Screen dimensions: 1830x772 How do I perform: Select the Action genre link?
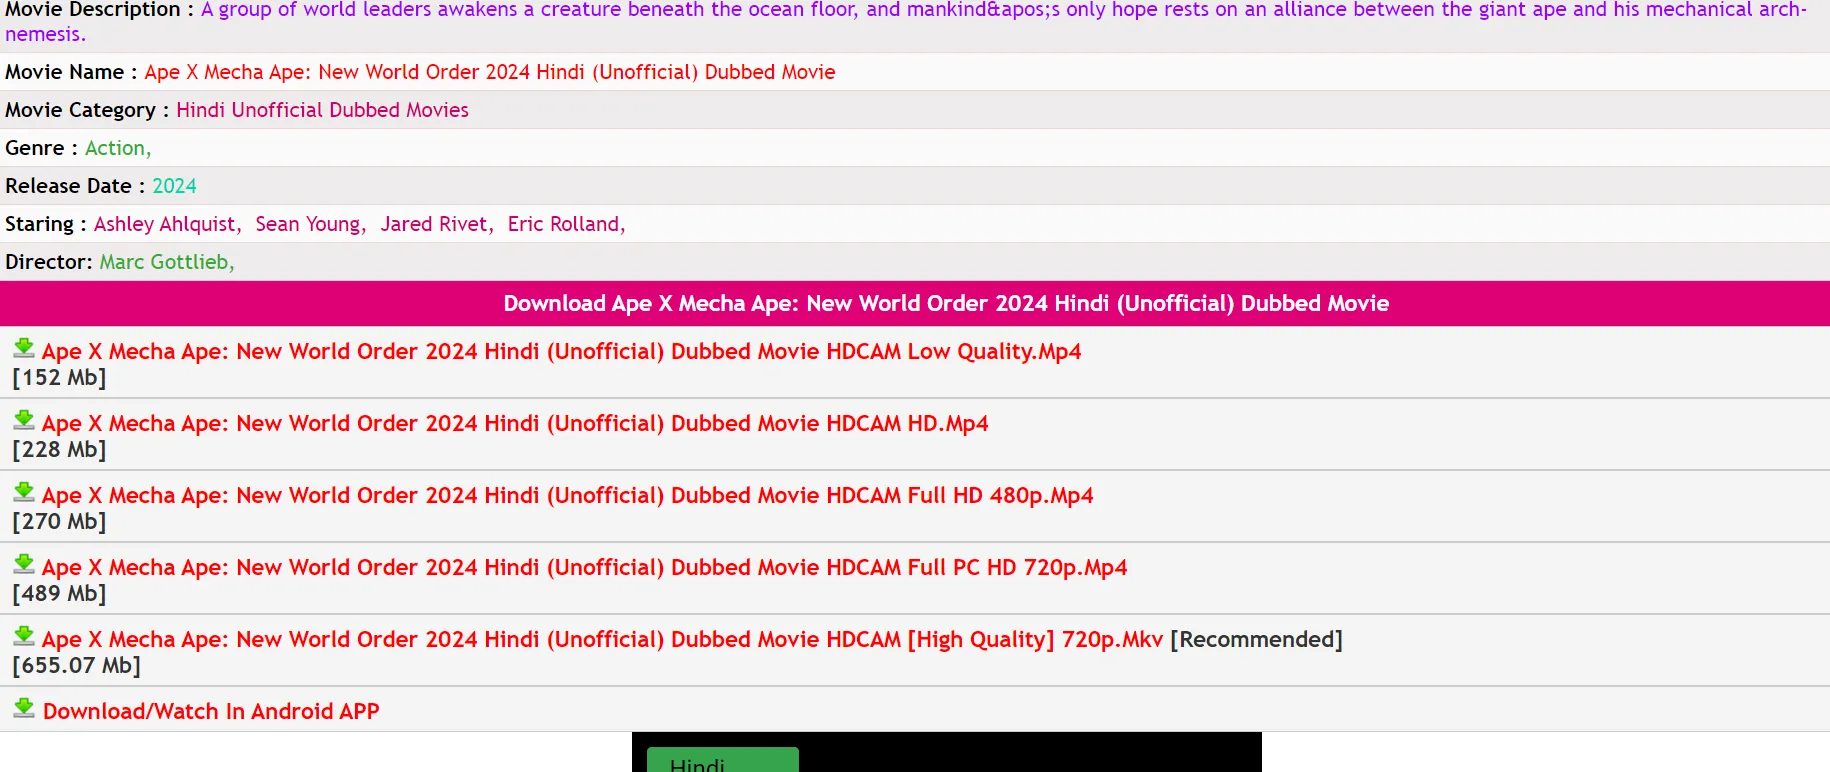click(x=115, y=148)
